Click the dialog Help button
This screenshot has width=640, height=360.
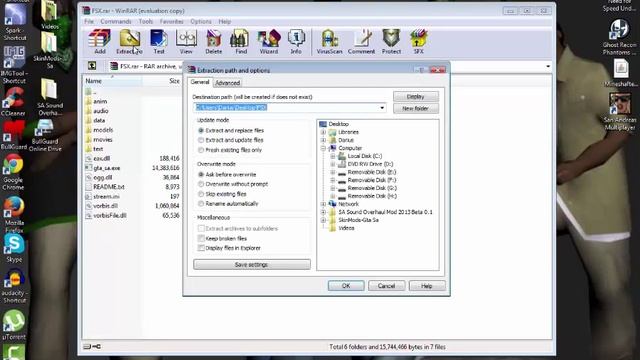click(x=427, y=286)
